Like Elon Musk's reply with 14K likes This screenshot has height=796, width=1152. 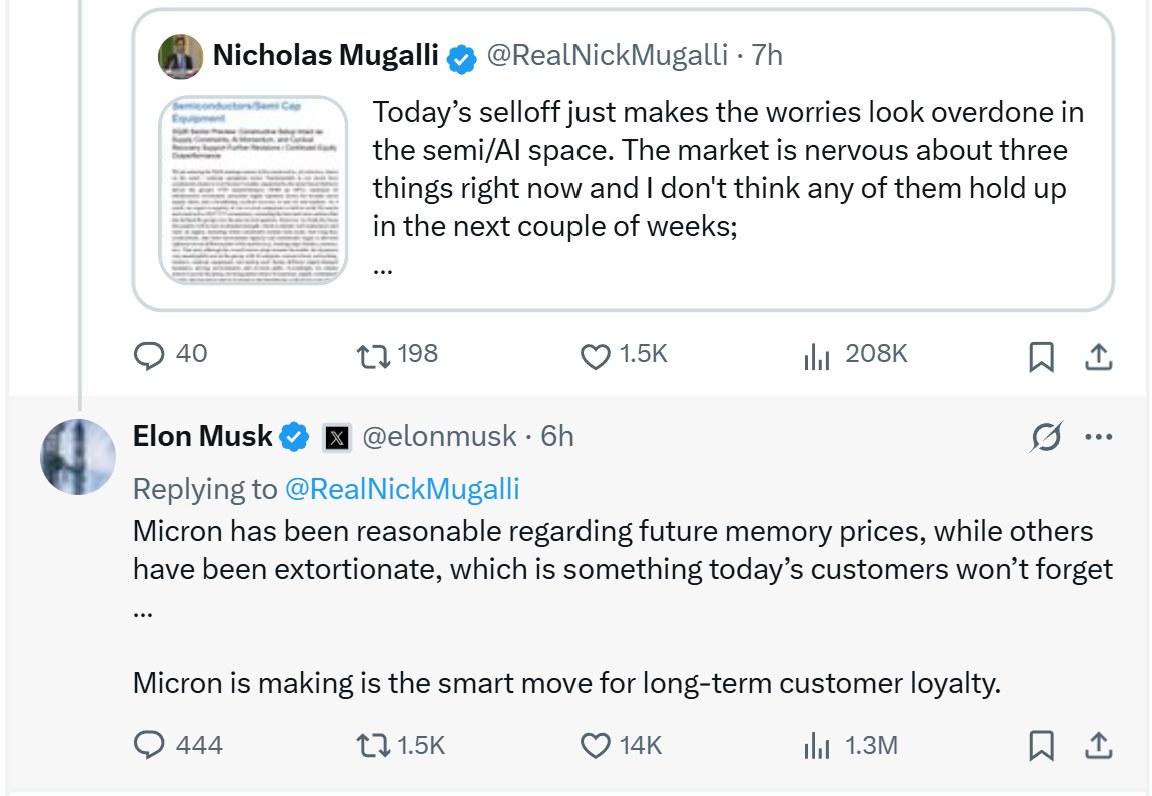596,746
